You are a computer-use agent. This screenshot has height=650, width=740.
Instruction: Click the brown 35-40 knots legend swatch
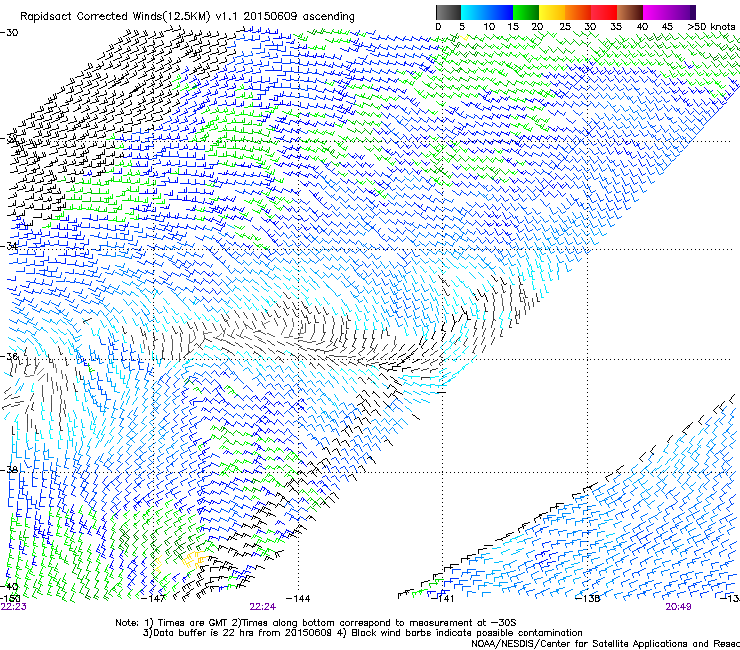(630, 12)
